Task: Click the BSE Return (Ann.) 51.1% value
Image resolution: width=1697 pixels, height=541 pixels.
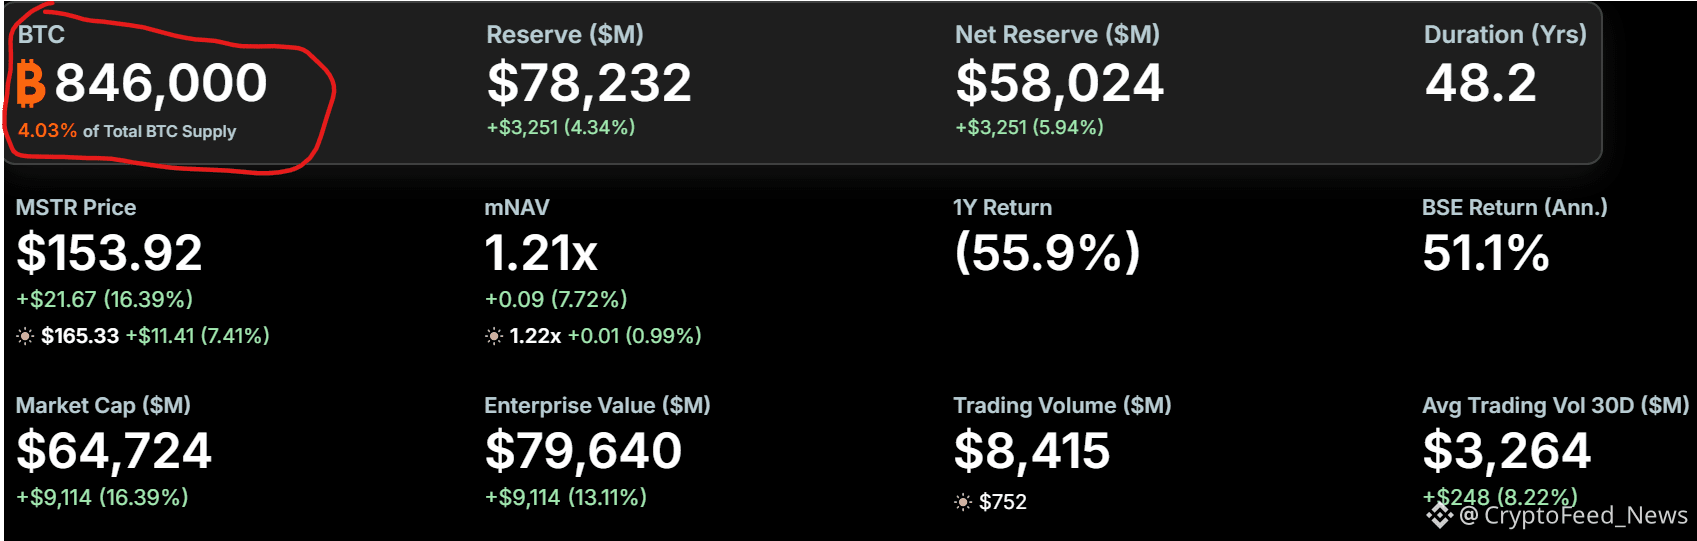Action: tap(1486, 253)
